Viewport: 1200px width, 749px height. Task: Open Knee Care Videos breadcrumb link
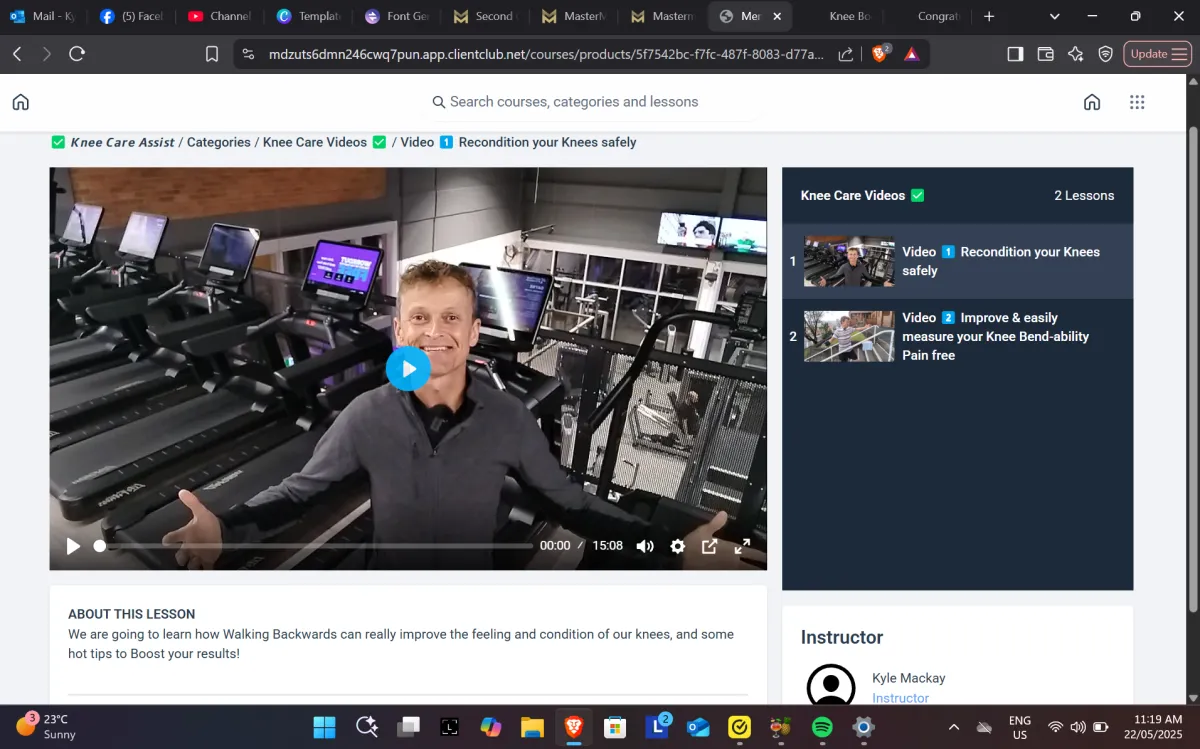pyautogui.click(x=315, y=142)
